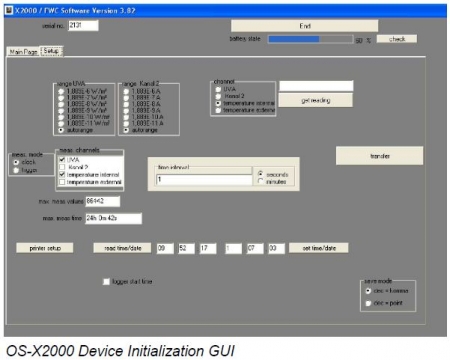Open printer setup

pos(45,248)
